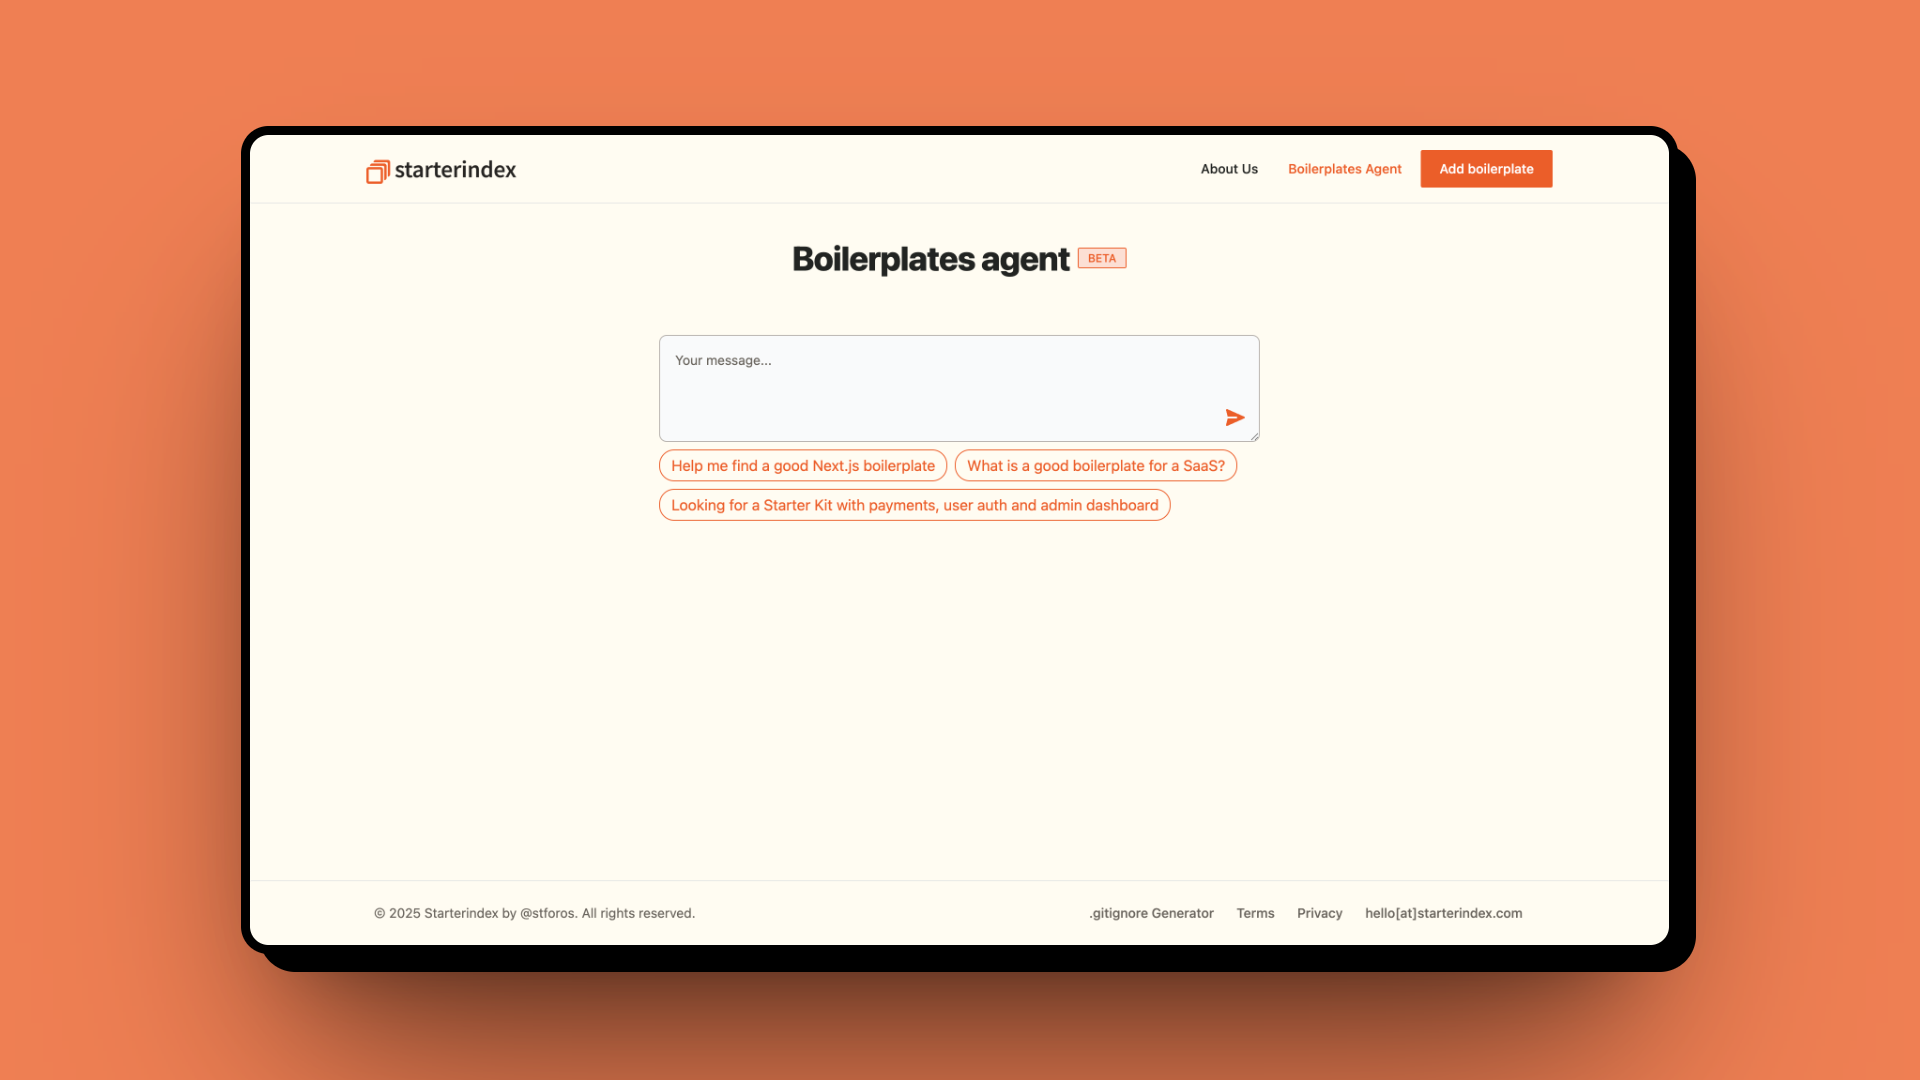Select the Boilerplates Agent nav item

click(x=1344, y=168)
